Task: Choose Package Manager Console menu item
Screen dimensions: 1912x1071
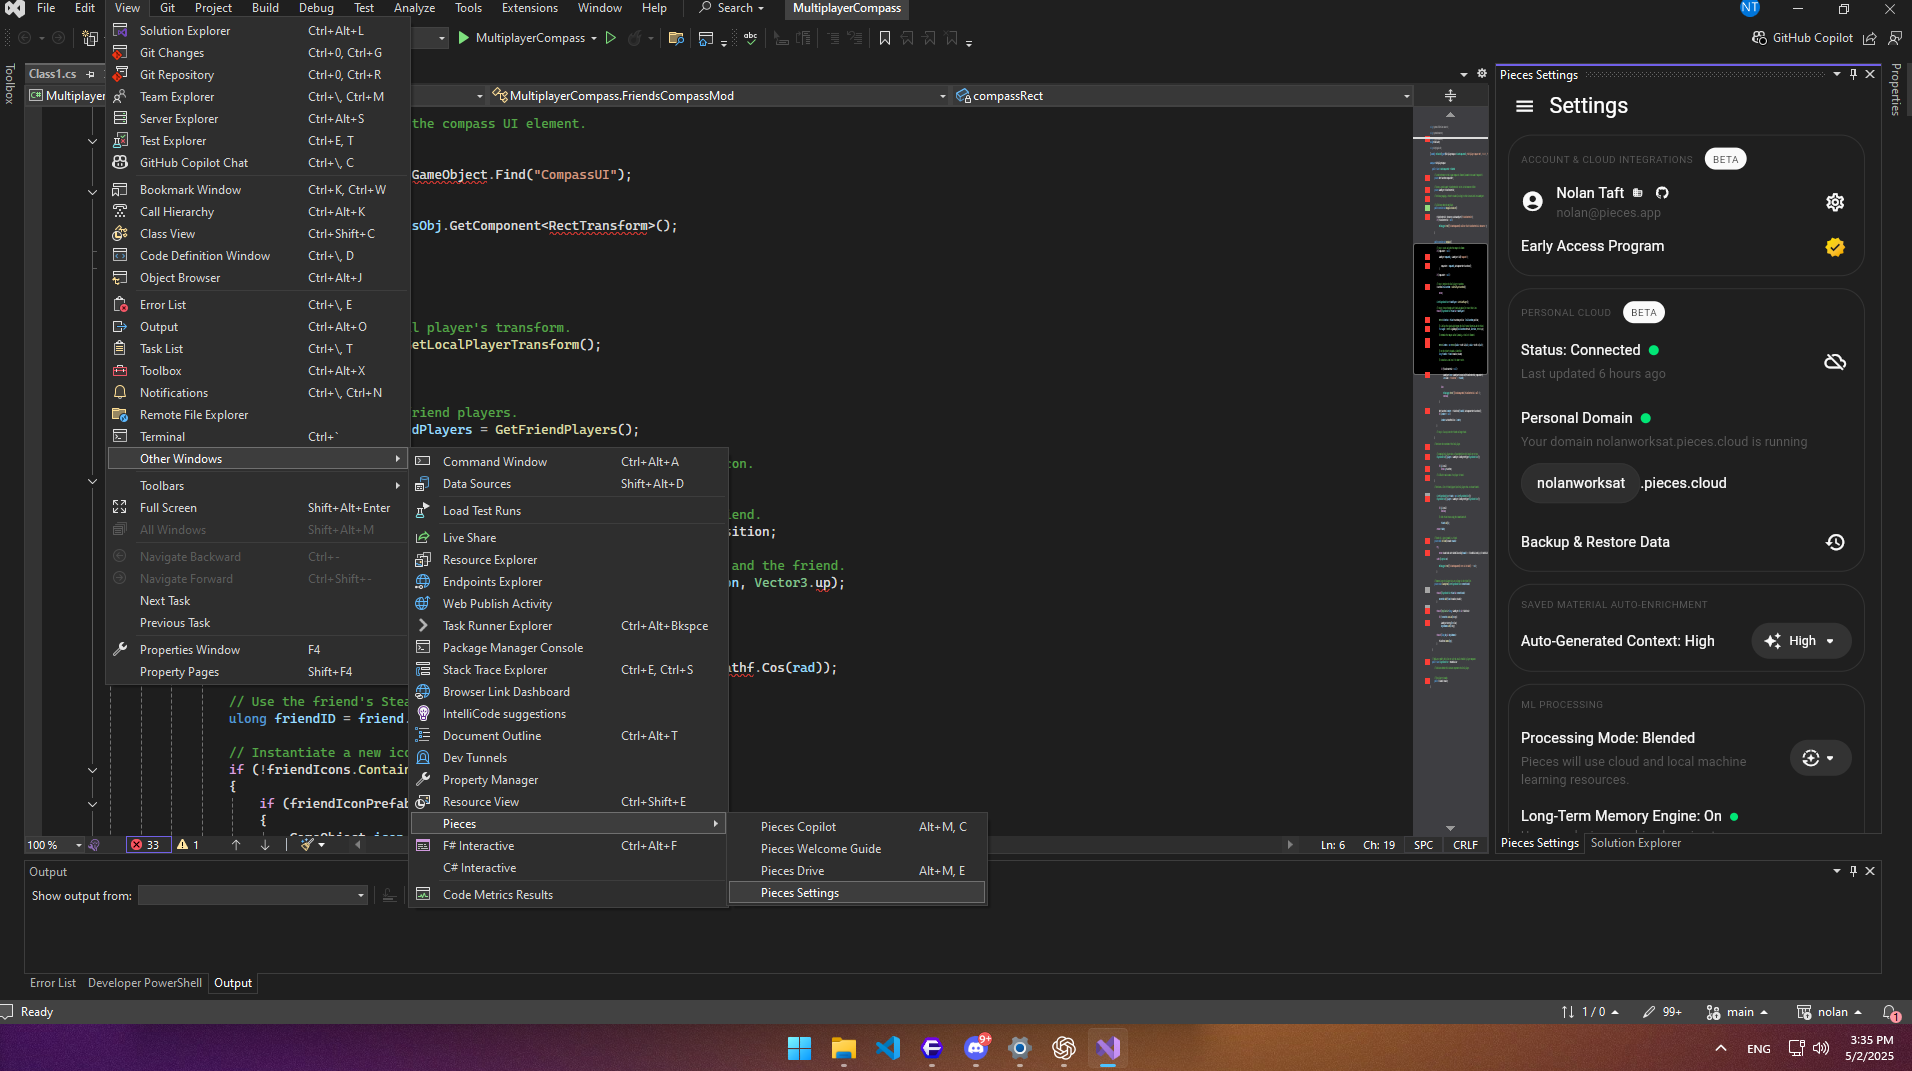Action: pos(568,648)
